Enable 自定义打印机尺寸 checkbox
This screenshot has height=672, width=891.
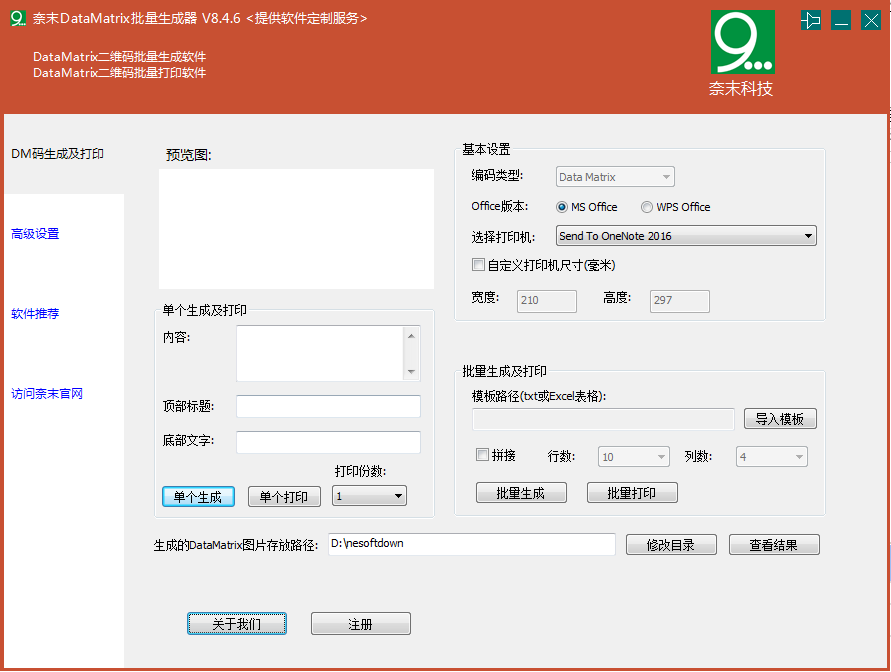[478, 265]
